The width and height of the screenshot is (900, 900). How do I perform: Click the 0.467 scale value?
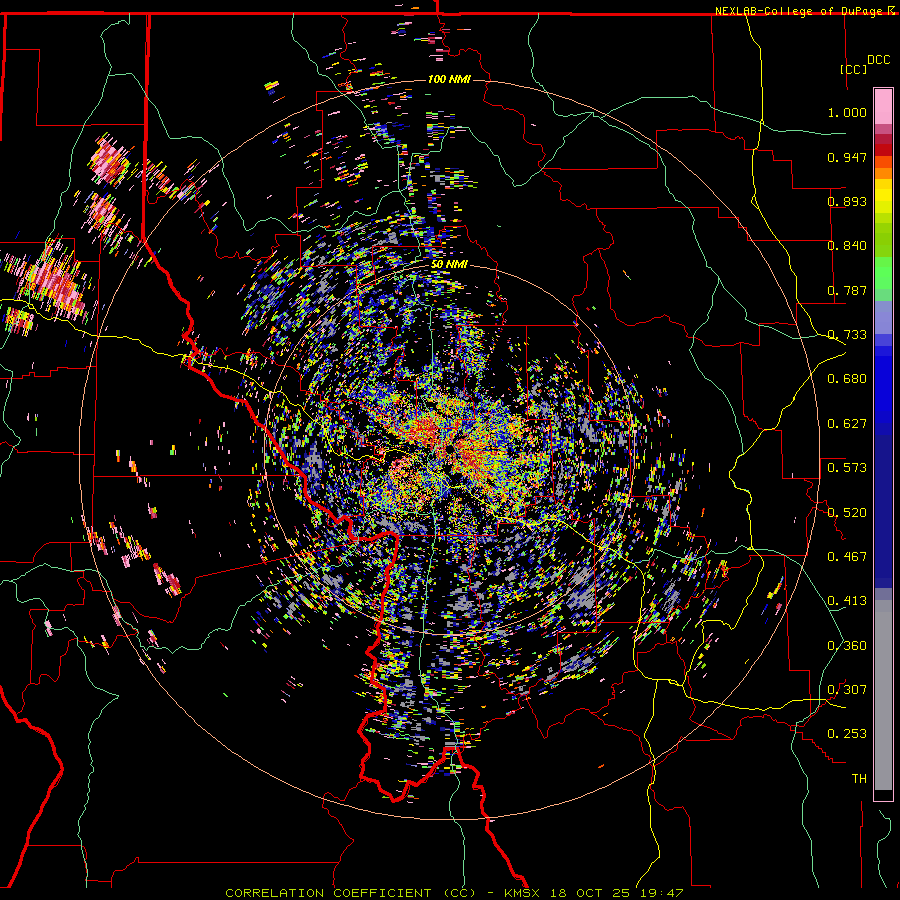coord(847,557)
